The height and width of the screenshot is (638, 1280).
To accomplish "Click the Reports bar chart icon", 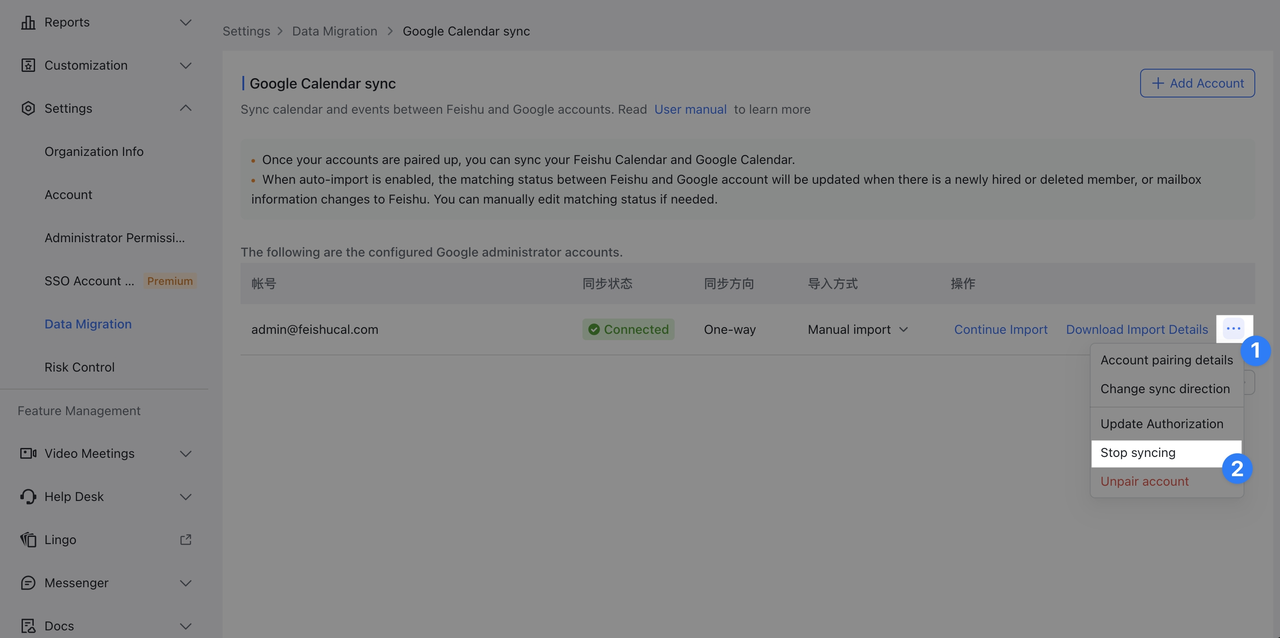I will point(28,22).
